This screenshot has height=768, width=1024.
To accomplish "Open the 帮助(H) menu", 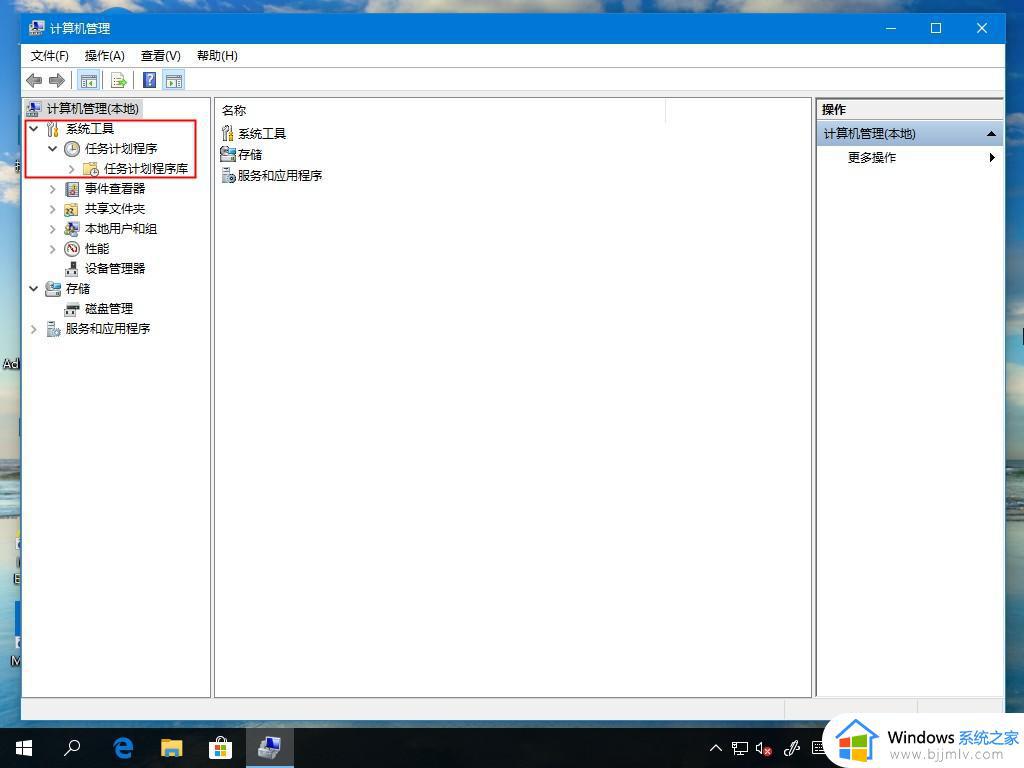I will tap(217, 56).
